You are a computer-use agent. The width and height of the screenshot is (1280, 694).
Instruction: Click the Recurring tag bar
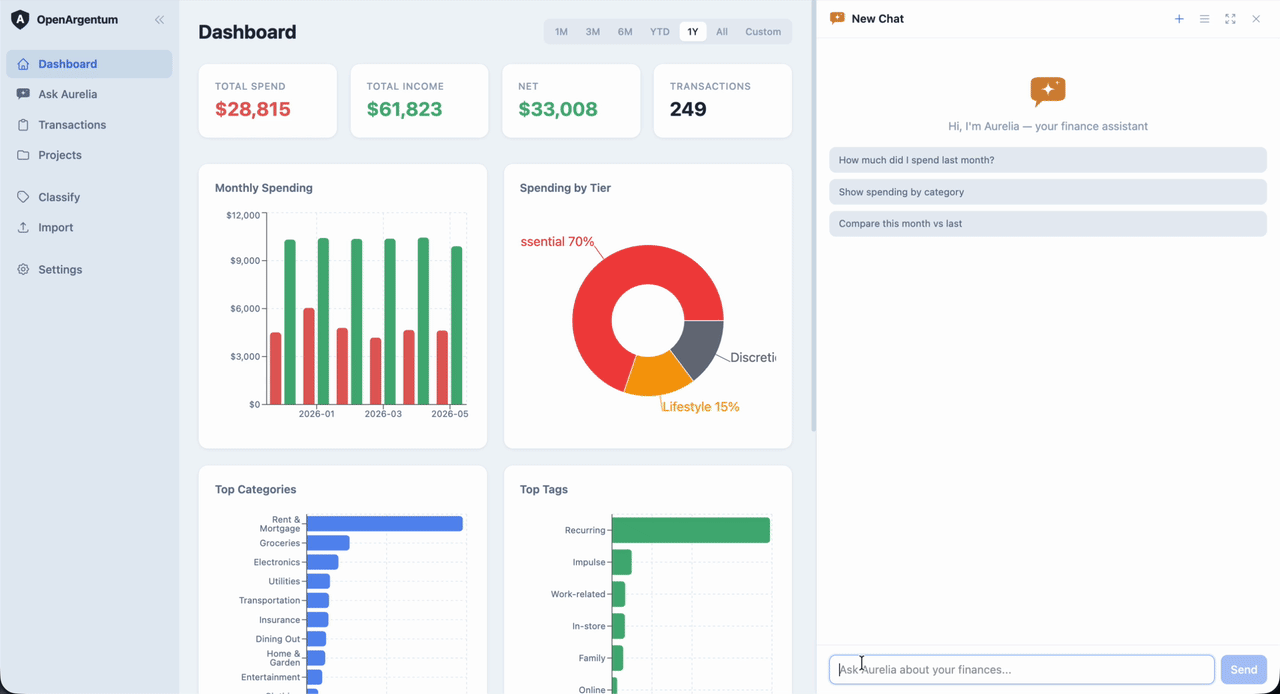[691, 530]
